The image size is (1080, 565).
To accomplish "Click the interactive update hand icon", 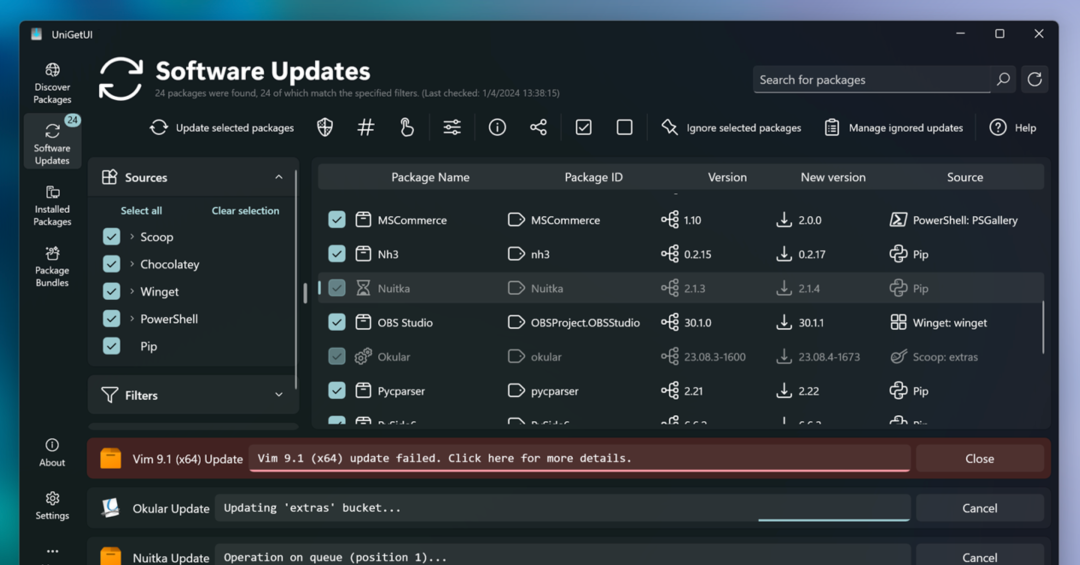I will (407, 127).
